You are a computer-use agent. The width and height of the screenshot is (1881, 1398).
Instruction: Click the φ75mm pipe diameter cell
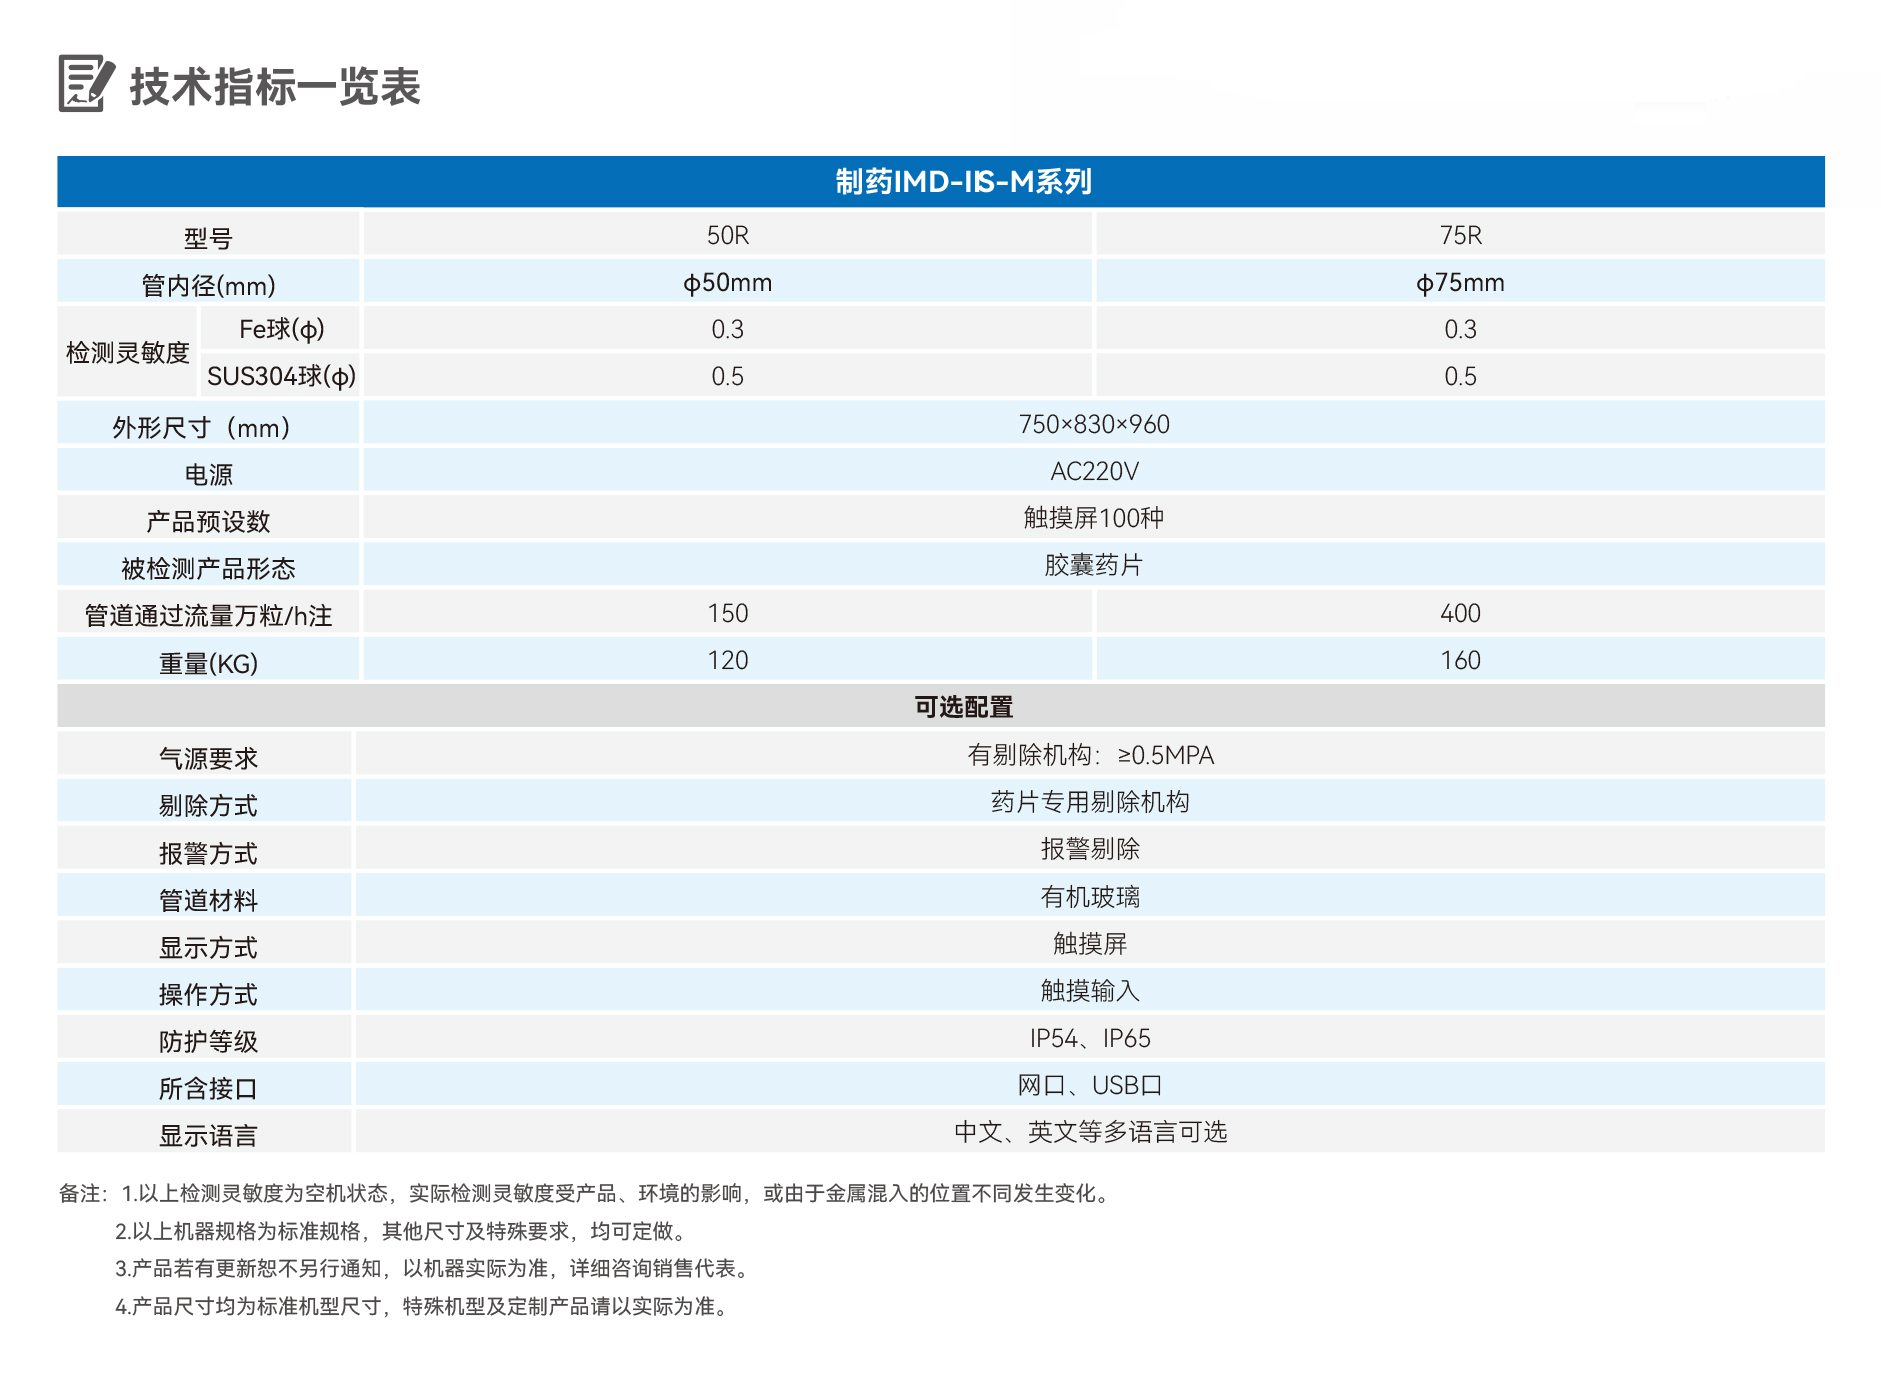click(x=1462, y=282)
